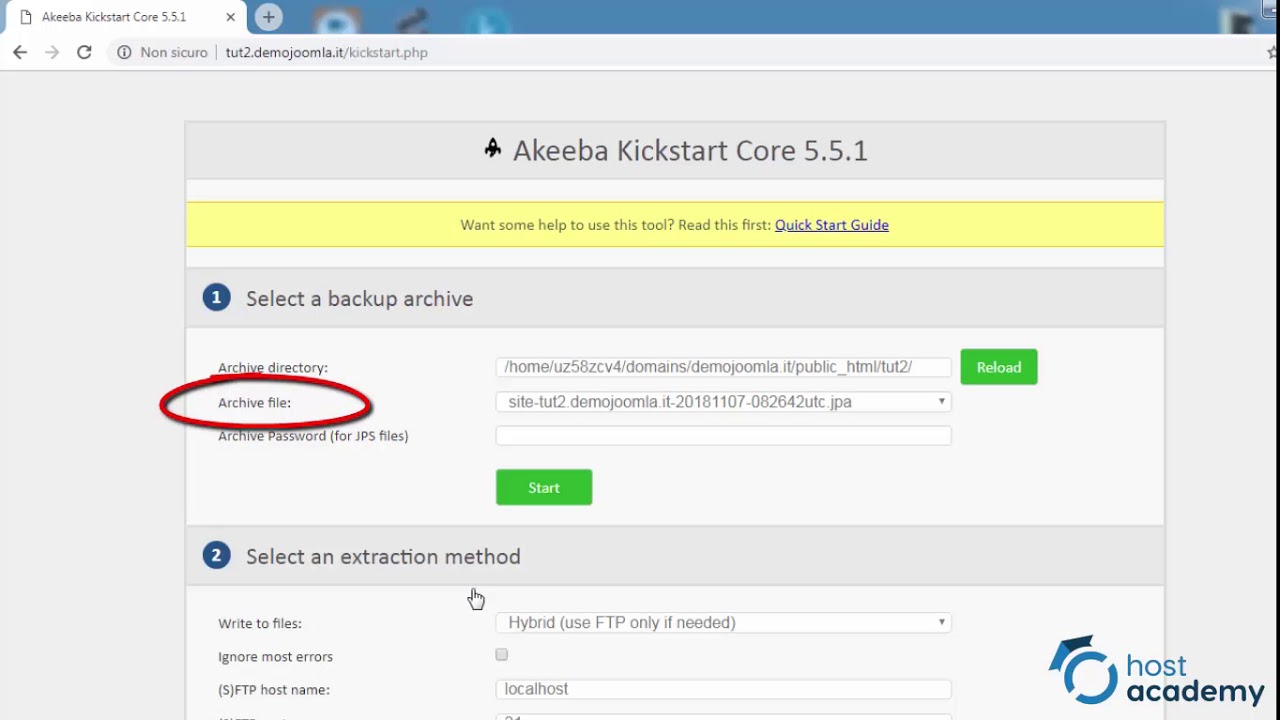Click the "Archive directory:" label
This screenshot has height=720, width=1280.
(x=273, y=368)
